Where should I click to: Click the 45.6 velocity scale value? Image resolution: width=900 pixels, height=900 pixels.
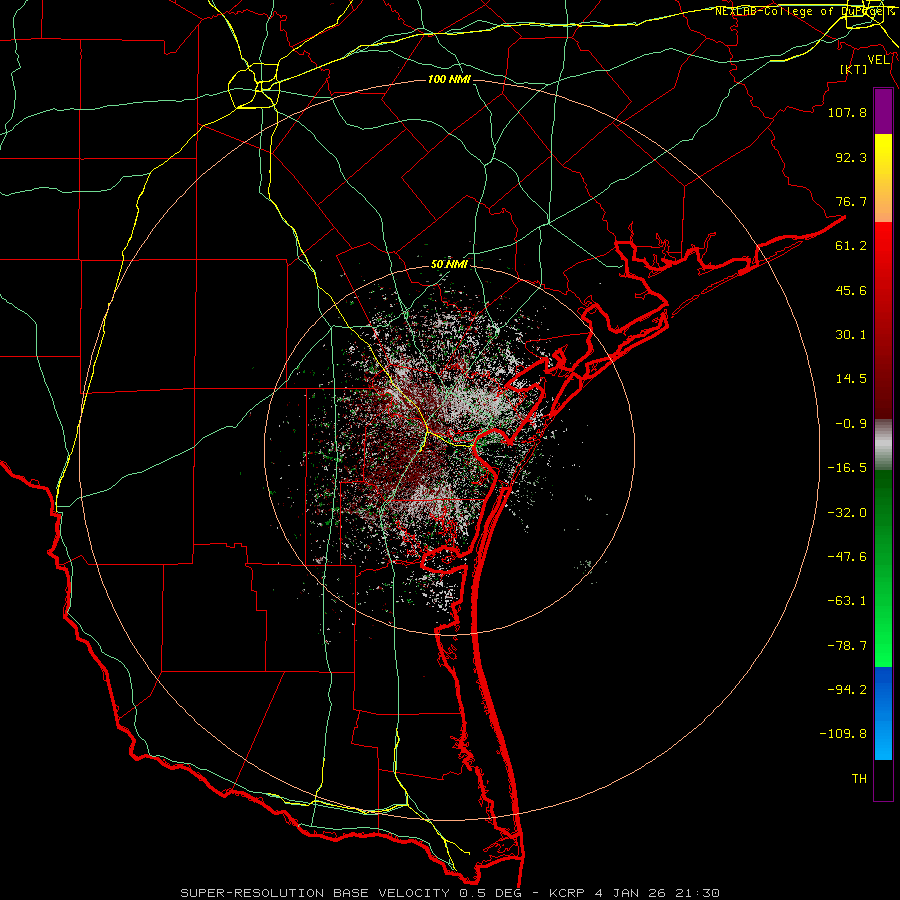851,290
